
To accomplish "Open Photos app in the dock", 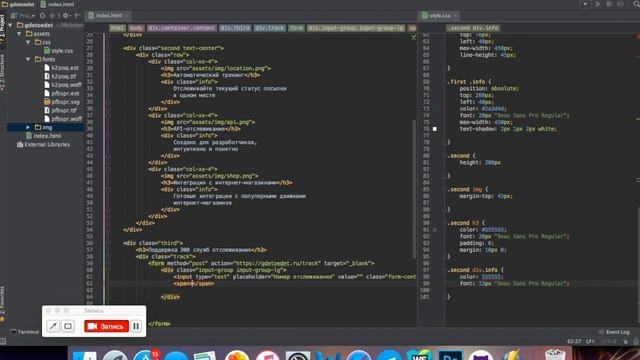I will pyautogui.click(x=237, y=355).
